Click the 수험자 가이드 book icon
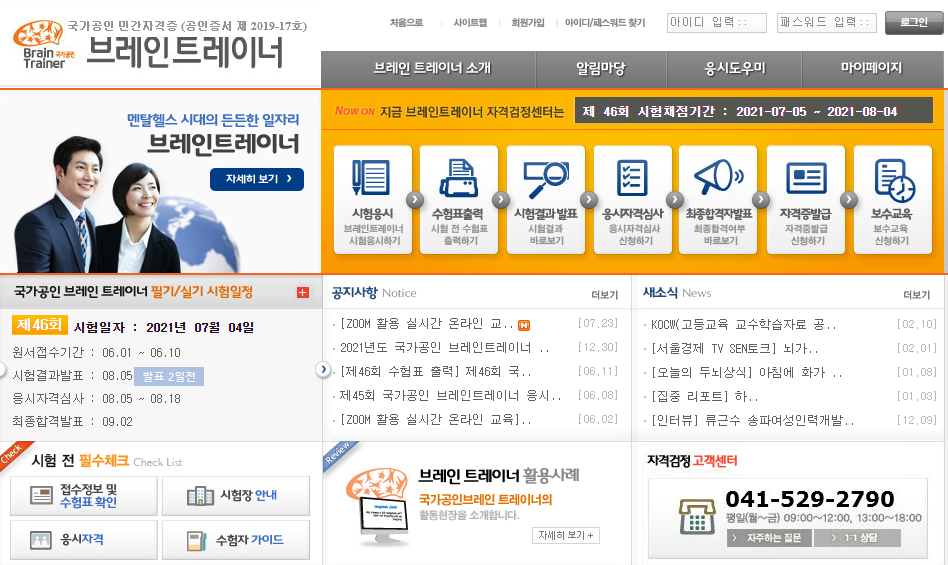This screenshot has width=948, height=565. (196, 541)
